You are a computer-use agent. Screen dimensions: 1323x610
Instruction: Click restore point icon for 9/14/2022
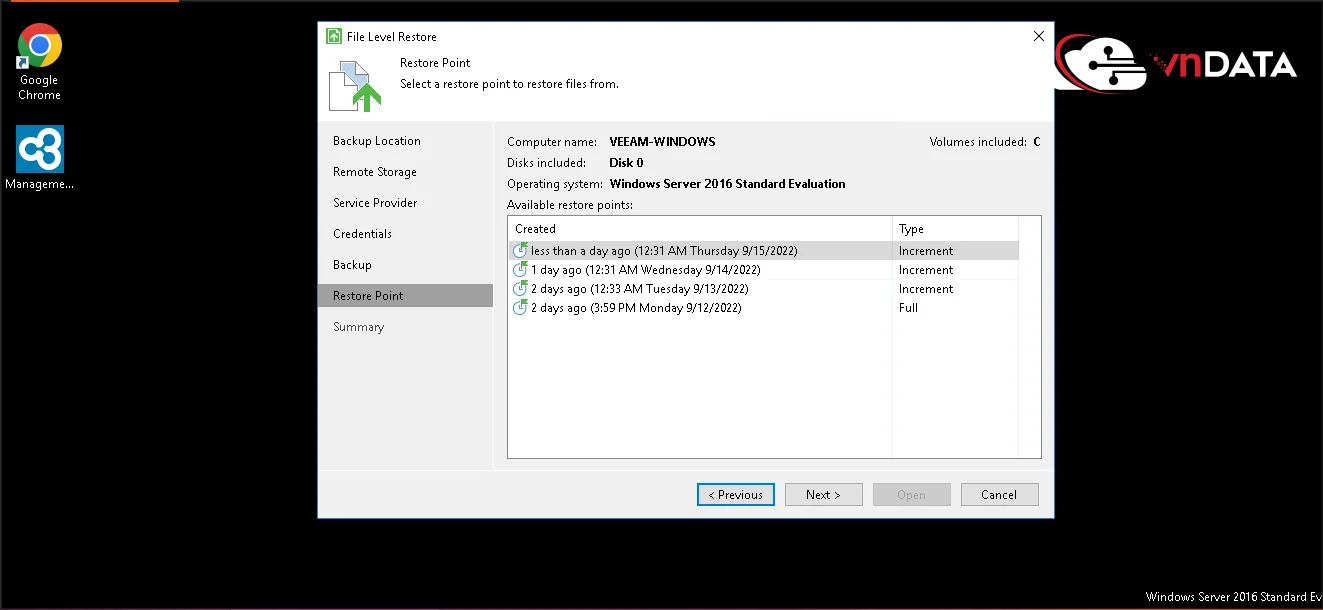coord(520,270)
